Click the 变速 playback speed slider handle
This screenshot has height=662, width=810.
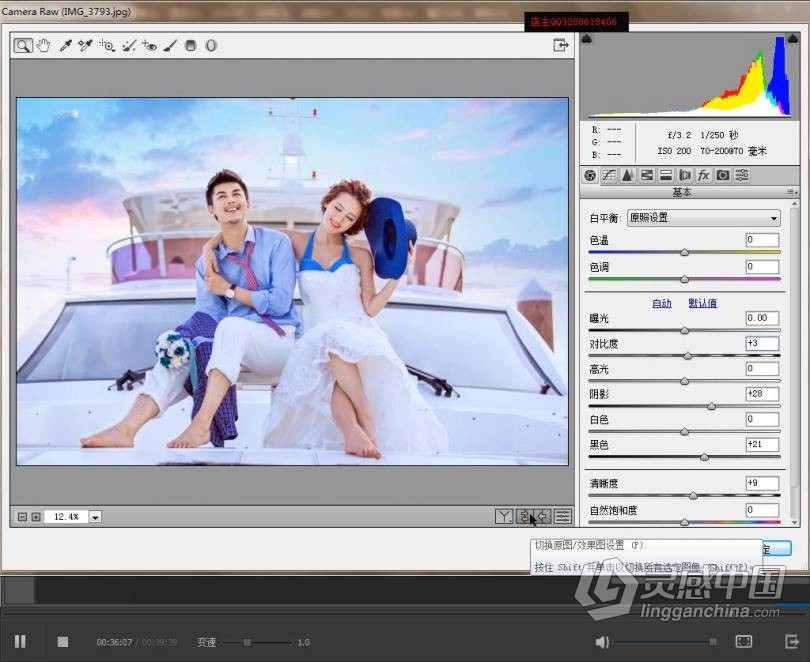click(247, 642)
